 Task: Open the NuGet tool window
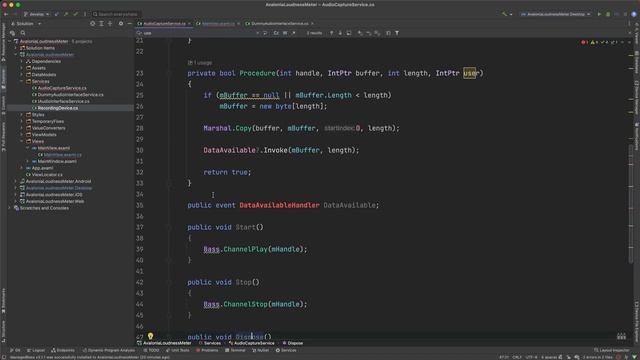[260, 350]
